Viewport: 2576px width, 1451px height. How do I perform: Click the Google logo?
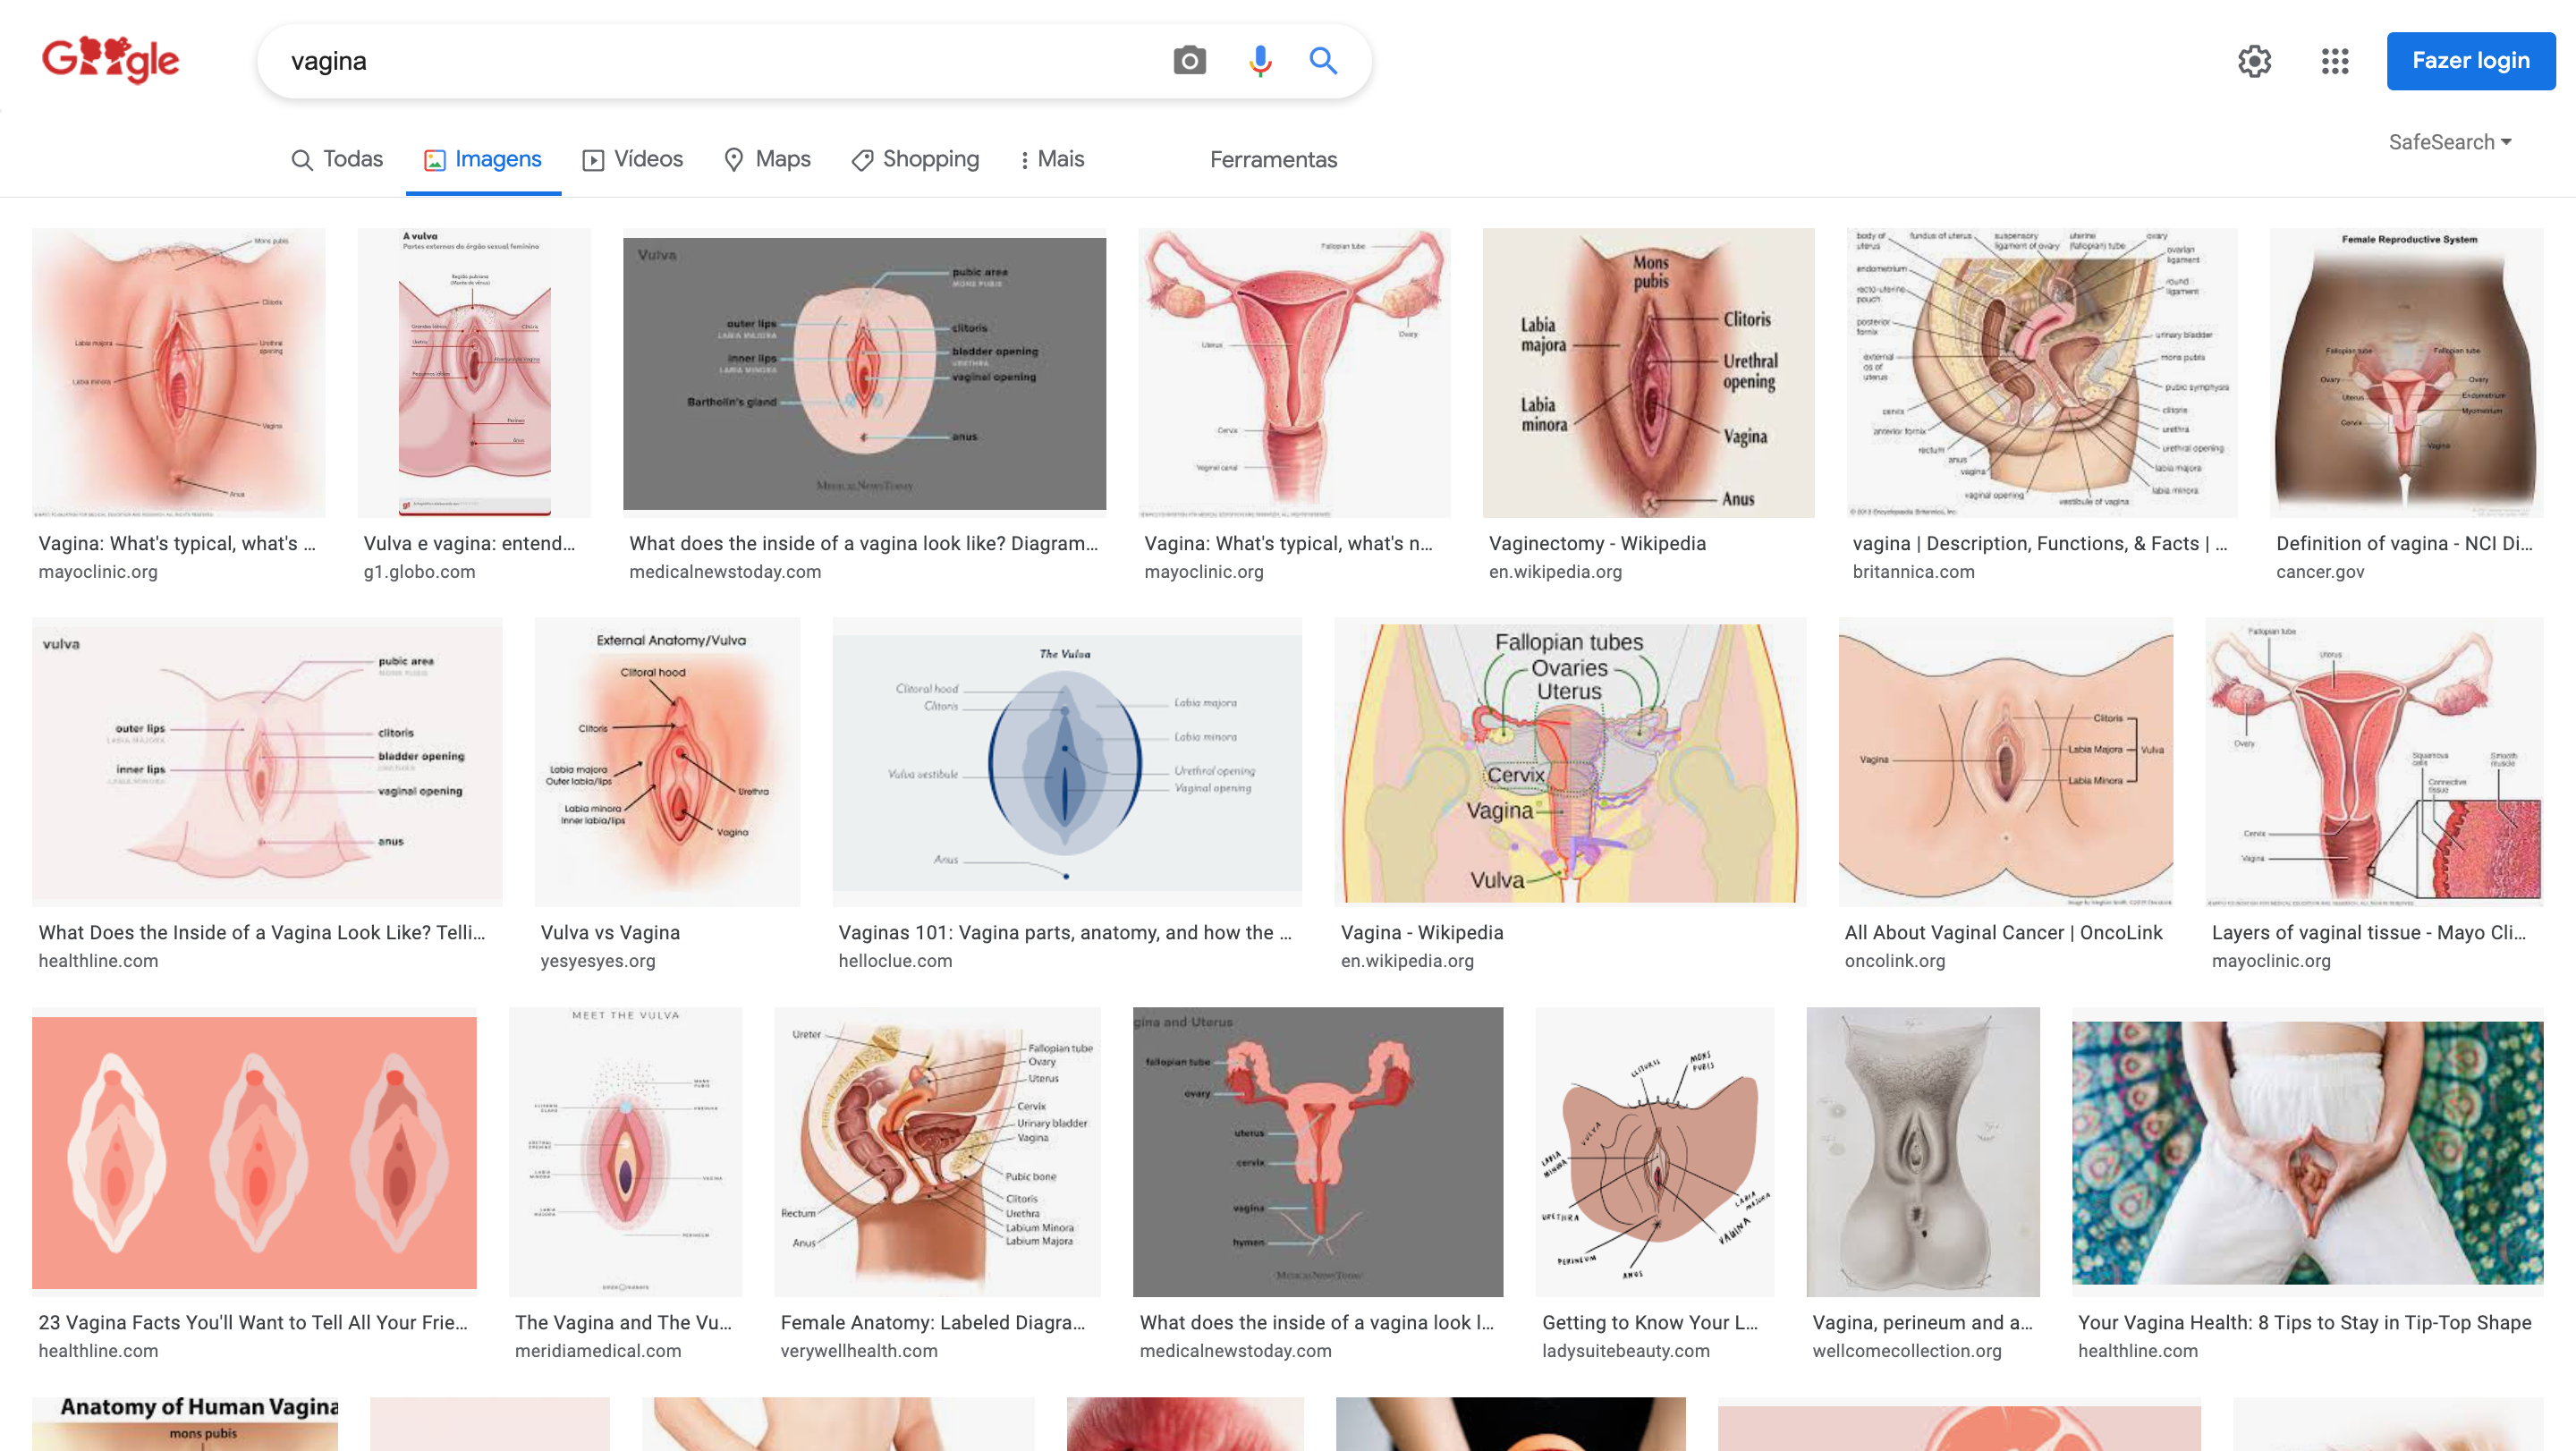(111, 60)
